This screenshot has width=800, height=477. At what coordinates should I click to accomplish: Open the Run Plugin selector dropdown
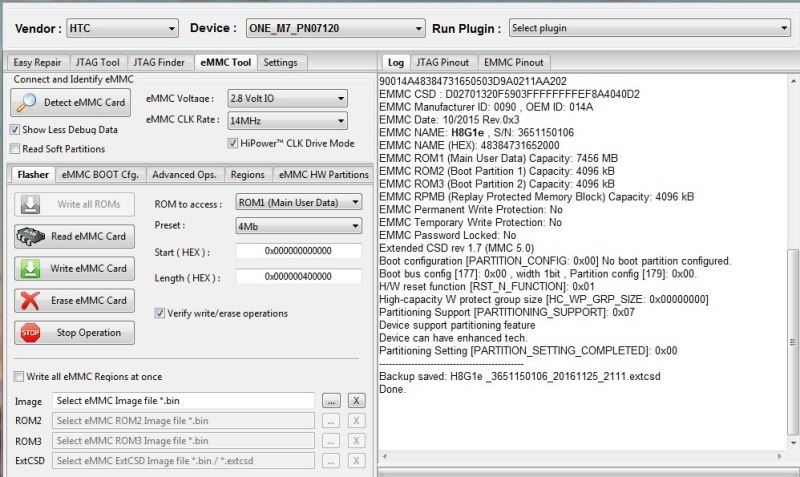click(x=650, y=28)
